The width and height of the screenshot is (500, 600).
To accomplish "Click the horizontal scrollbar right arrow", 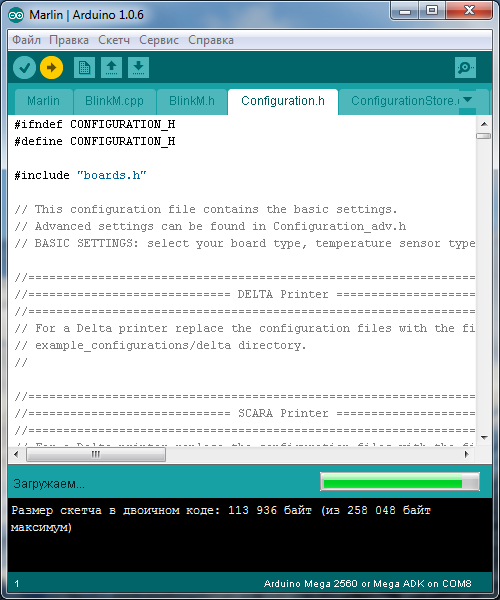I will (x=466, y=454).
